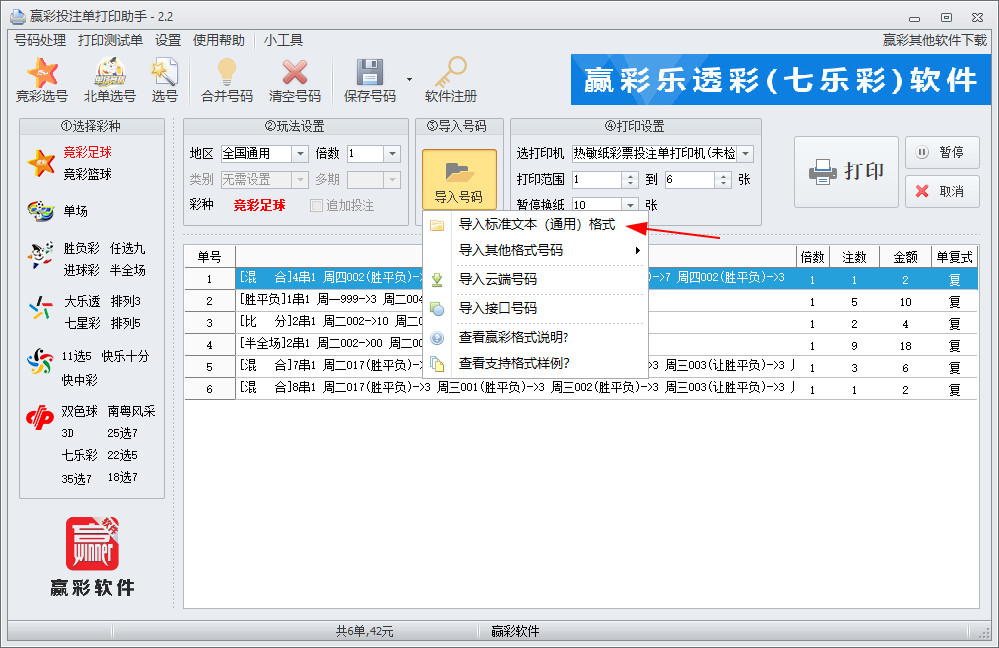Click the 金额 column header
This screenshot has height=648, width=999.
coord(905,257)
